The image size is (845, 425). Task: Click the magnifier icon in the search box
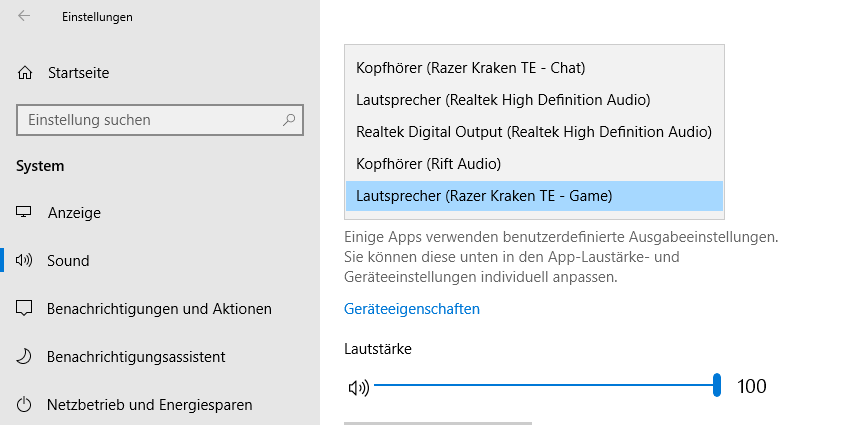pyautogui.click(x=289, y=120)
